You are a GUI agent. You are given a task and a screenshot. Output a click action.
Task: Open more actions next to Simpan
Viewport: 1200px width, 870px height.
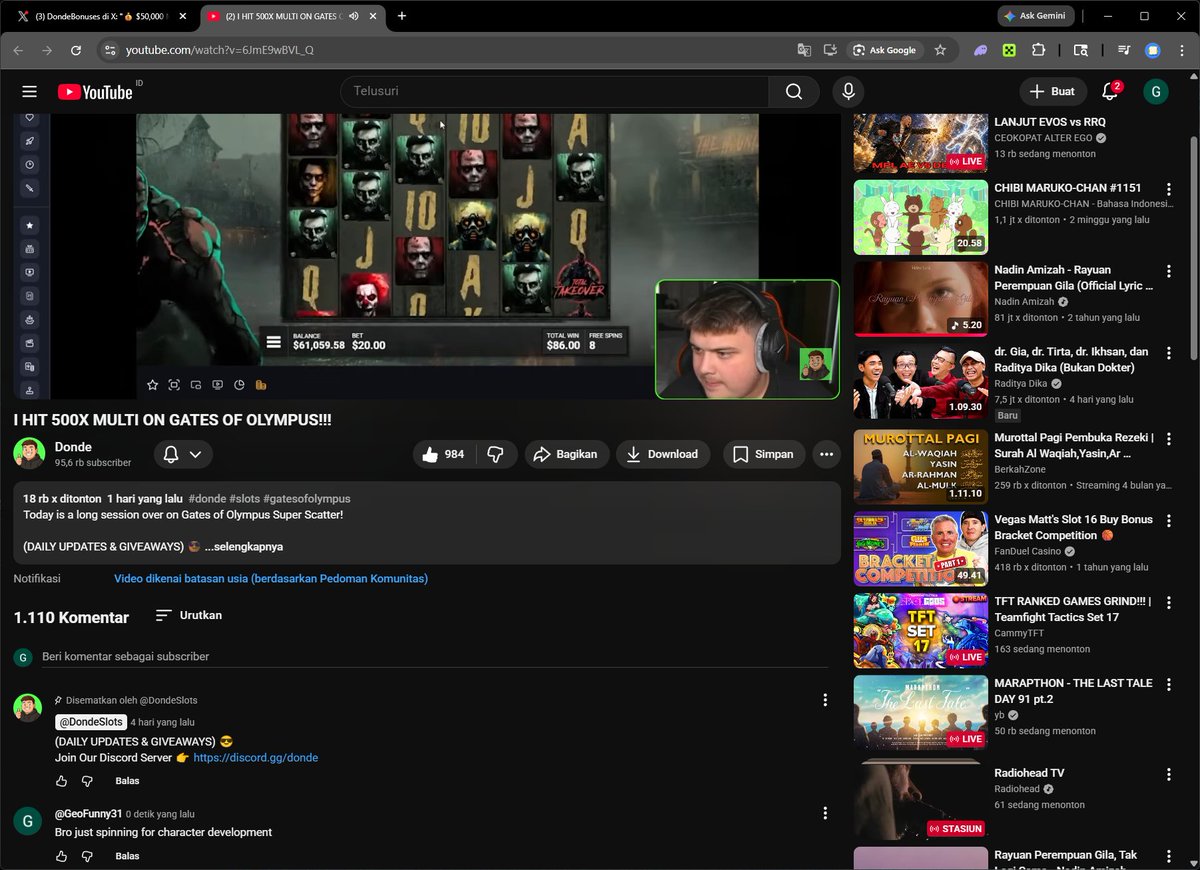click(x=826, y=454)
